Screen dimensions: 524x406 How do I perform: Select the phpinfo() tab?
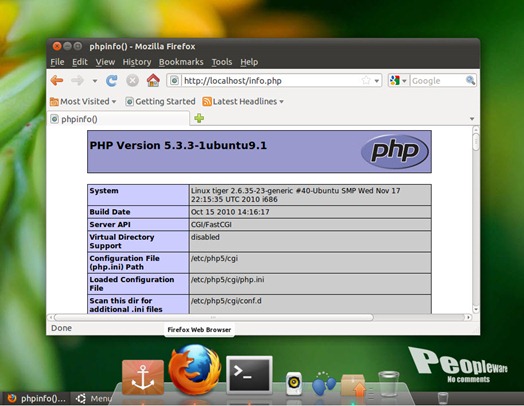point(119,119)
